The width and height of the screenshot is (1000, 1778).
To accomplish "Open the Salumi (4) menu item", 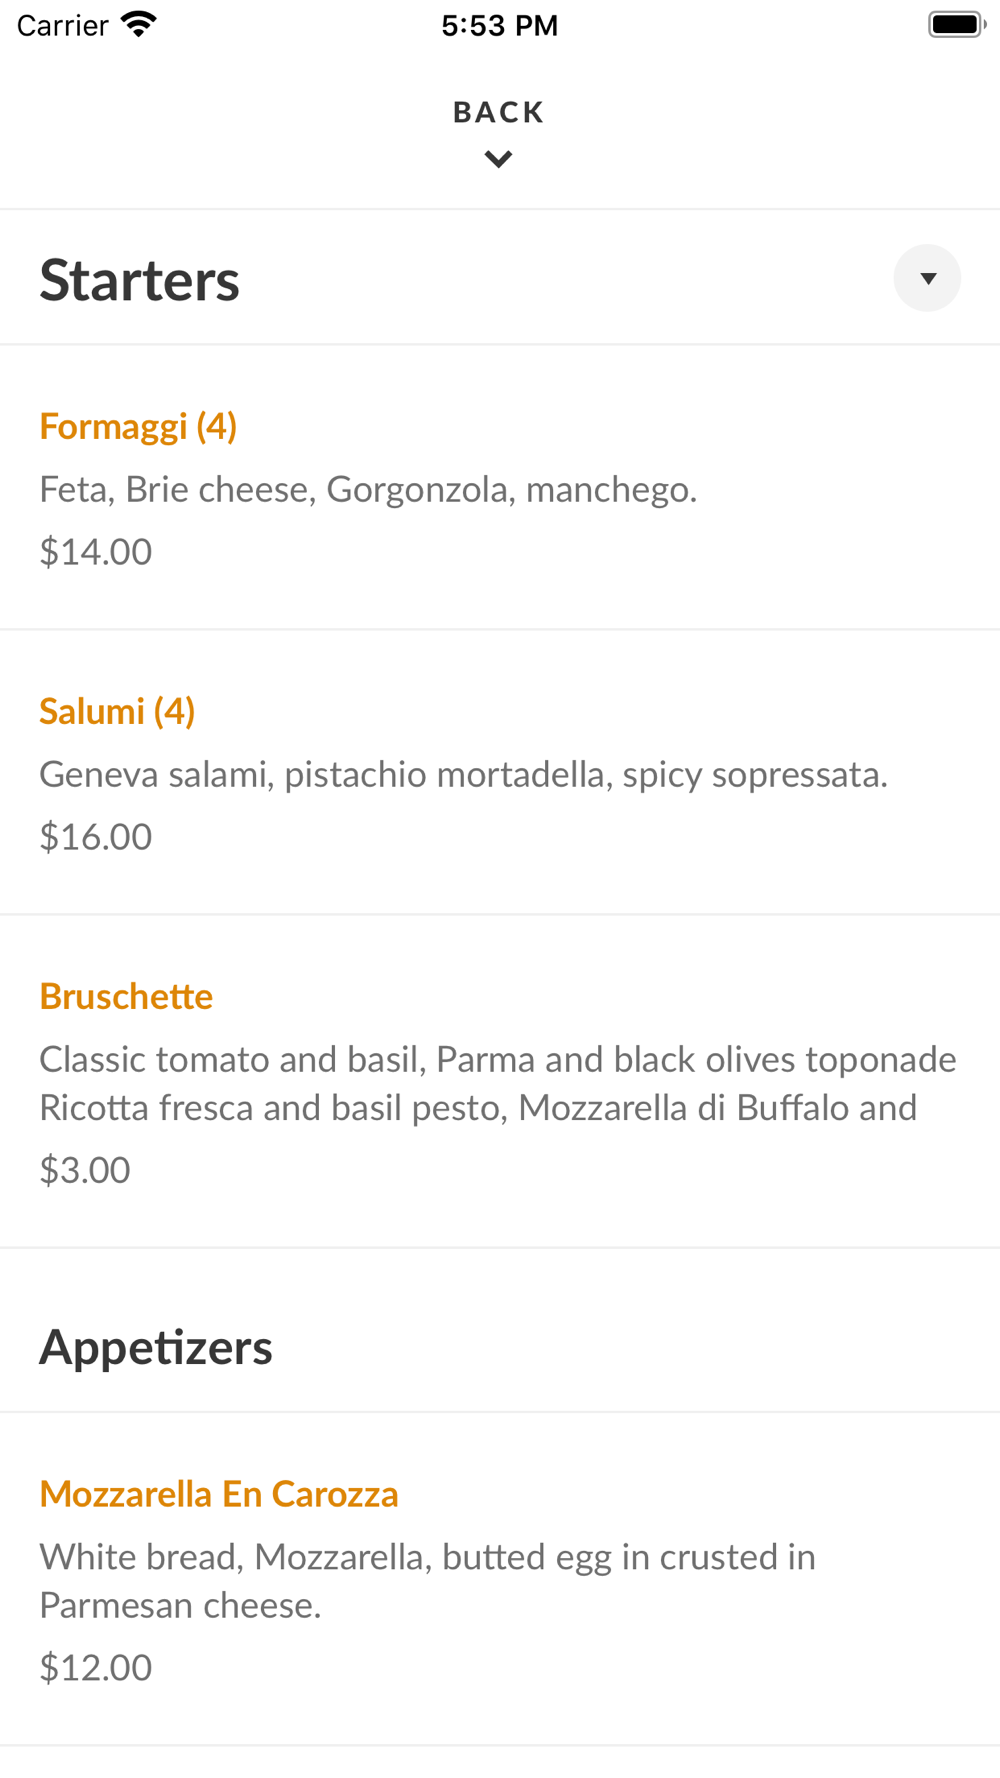I will click(x=117, y=712).
